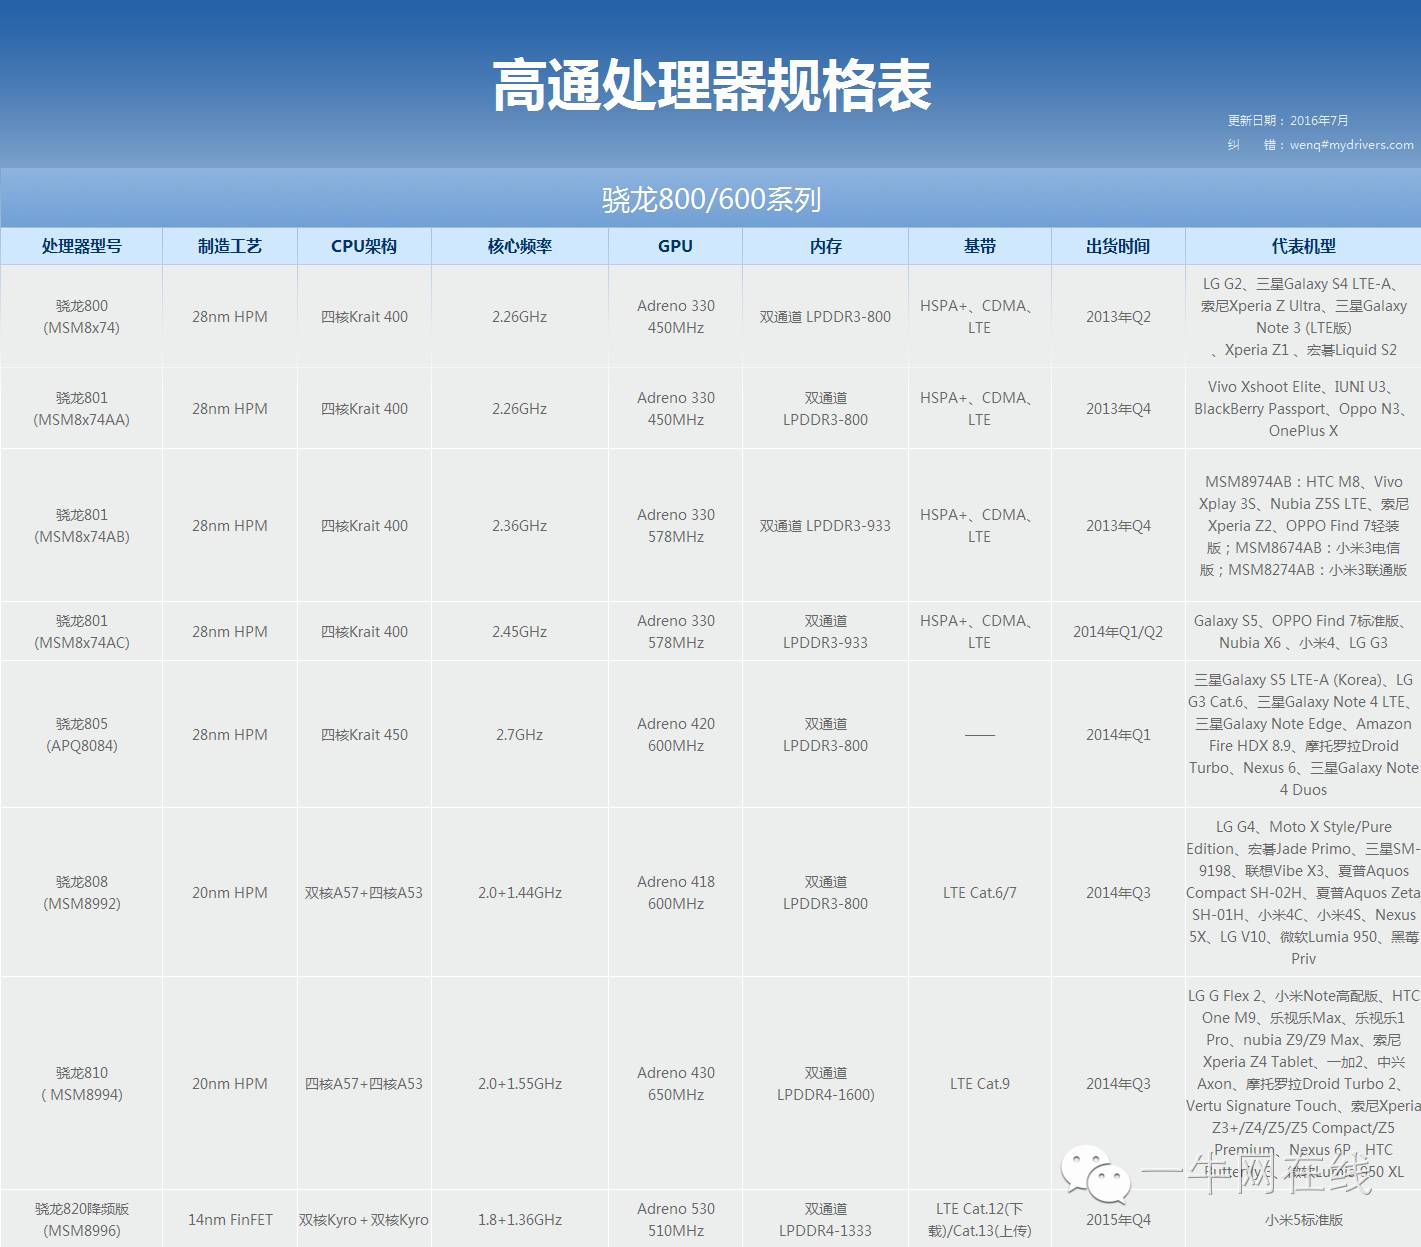Click the 处理器型号 column header

click(81, 246)
